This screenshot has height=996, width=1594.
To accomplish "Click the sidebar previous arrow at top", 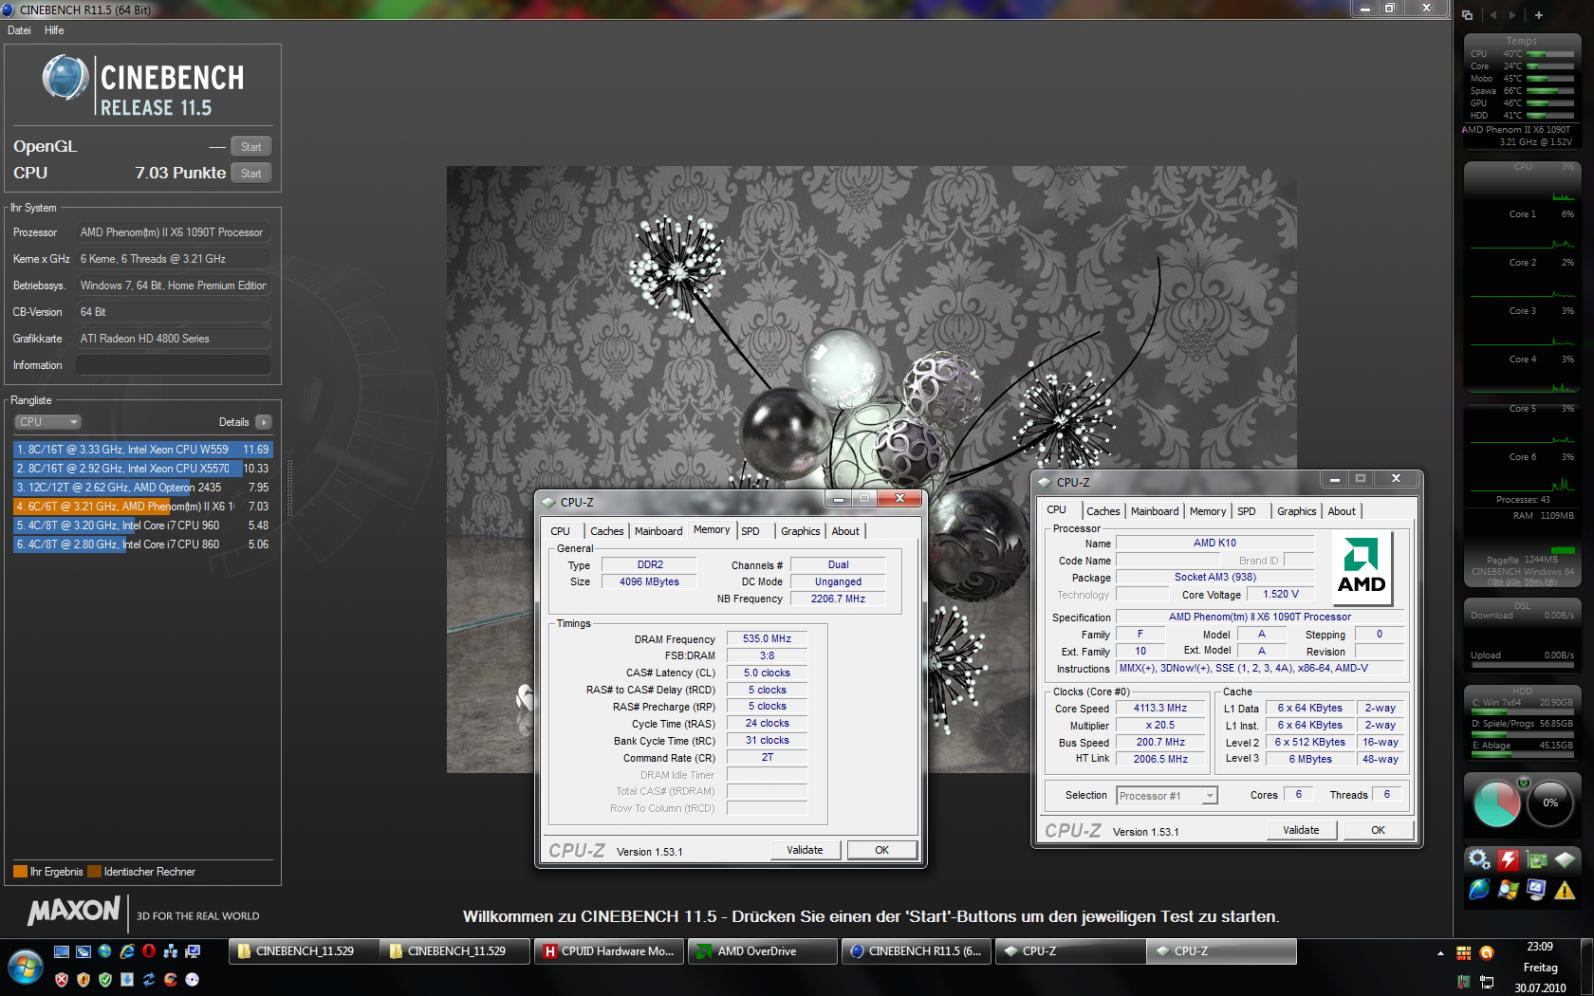I will coord(1494,15).
